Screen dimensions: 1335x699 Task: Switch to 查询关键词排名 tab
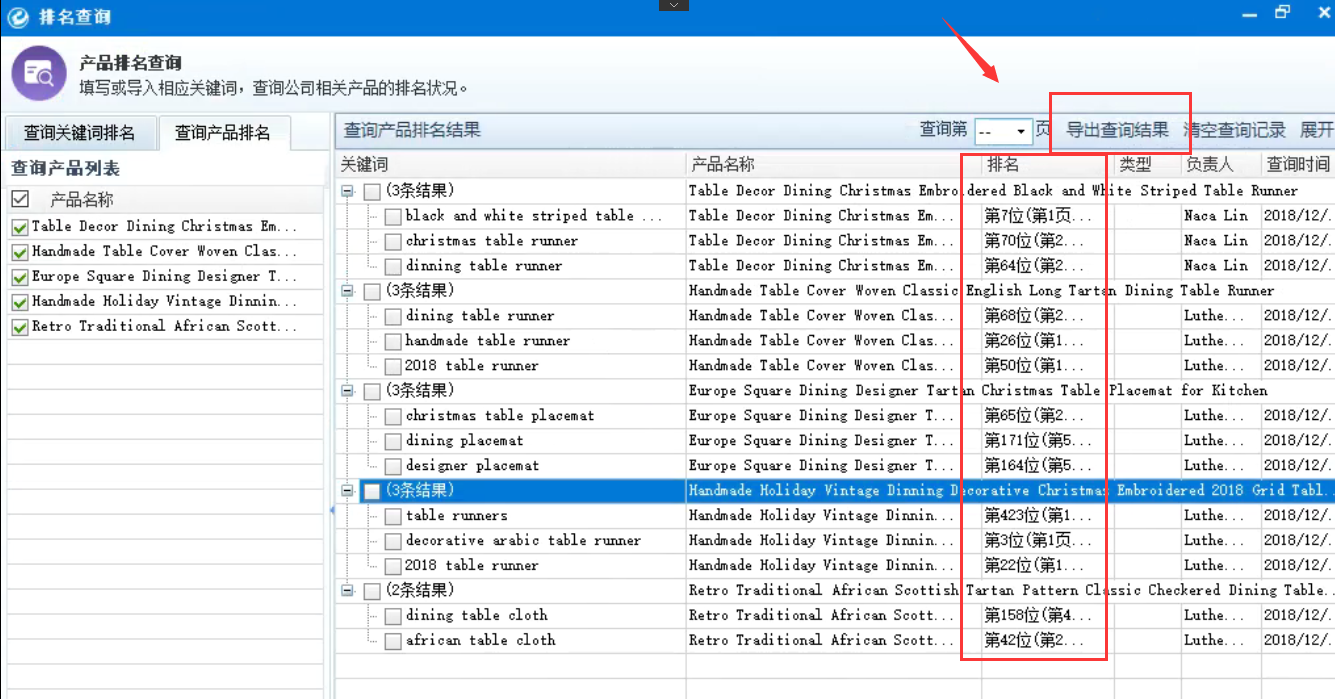(x=79, y=132)
